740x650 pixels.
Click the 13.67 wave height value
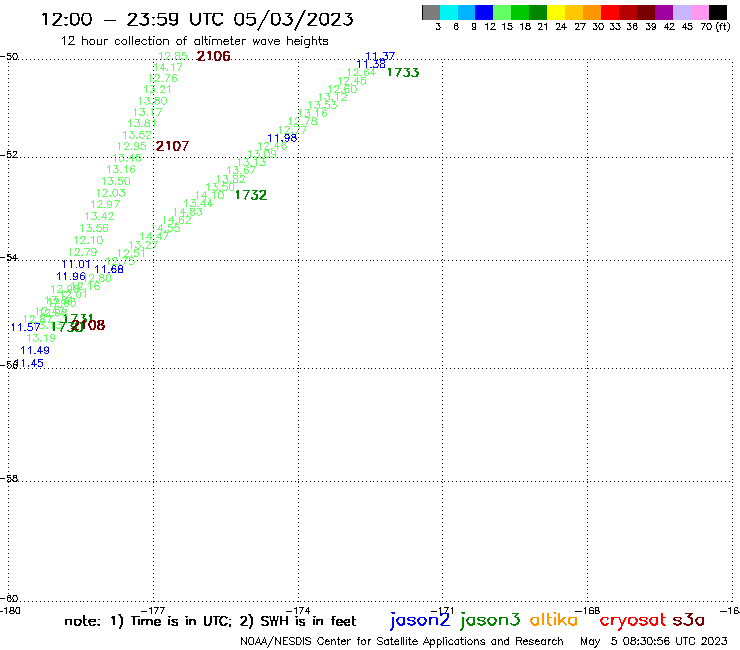(x=241, y=170)
